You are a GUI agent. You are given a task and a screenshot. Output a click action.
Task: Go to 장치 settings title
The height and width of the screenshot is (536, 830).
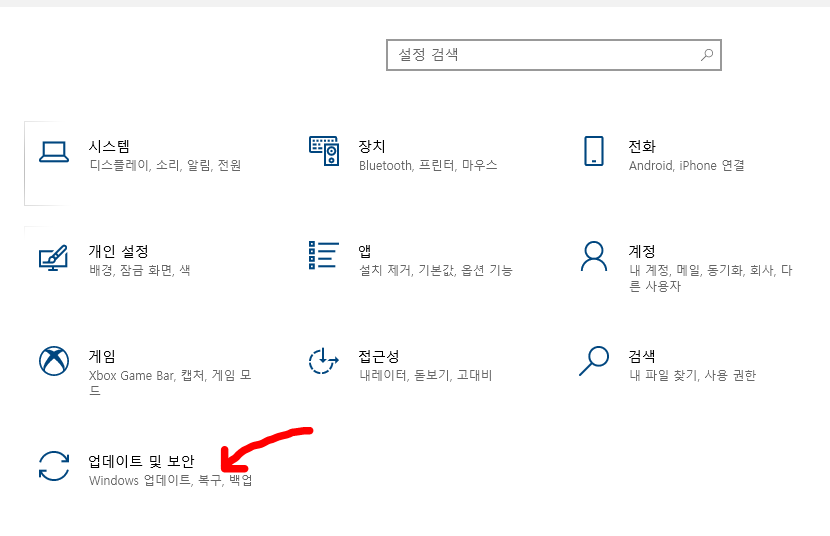point(372,146)
